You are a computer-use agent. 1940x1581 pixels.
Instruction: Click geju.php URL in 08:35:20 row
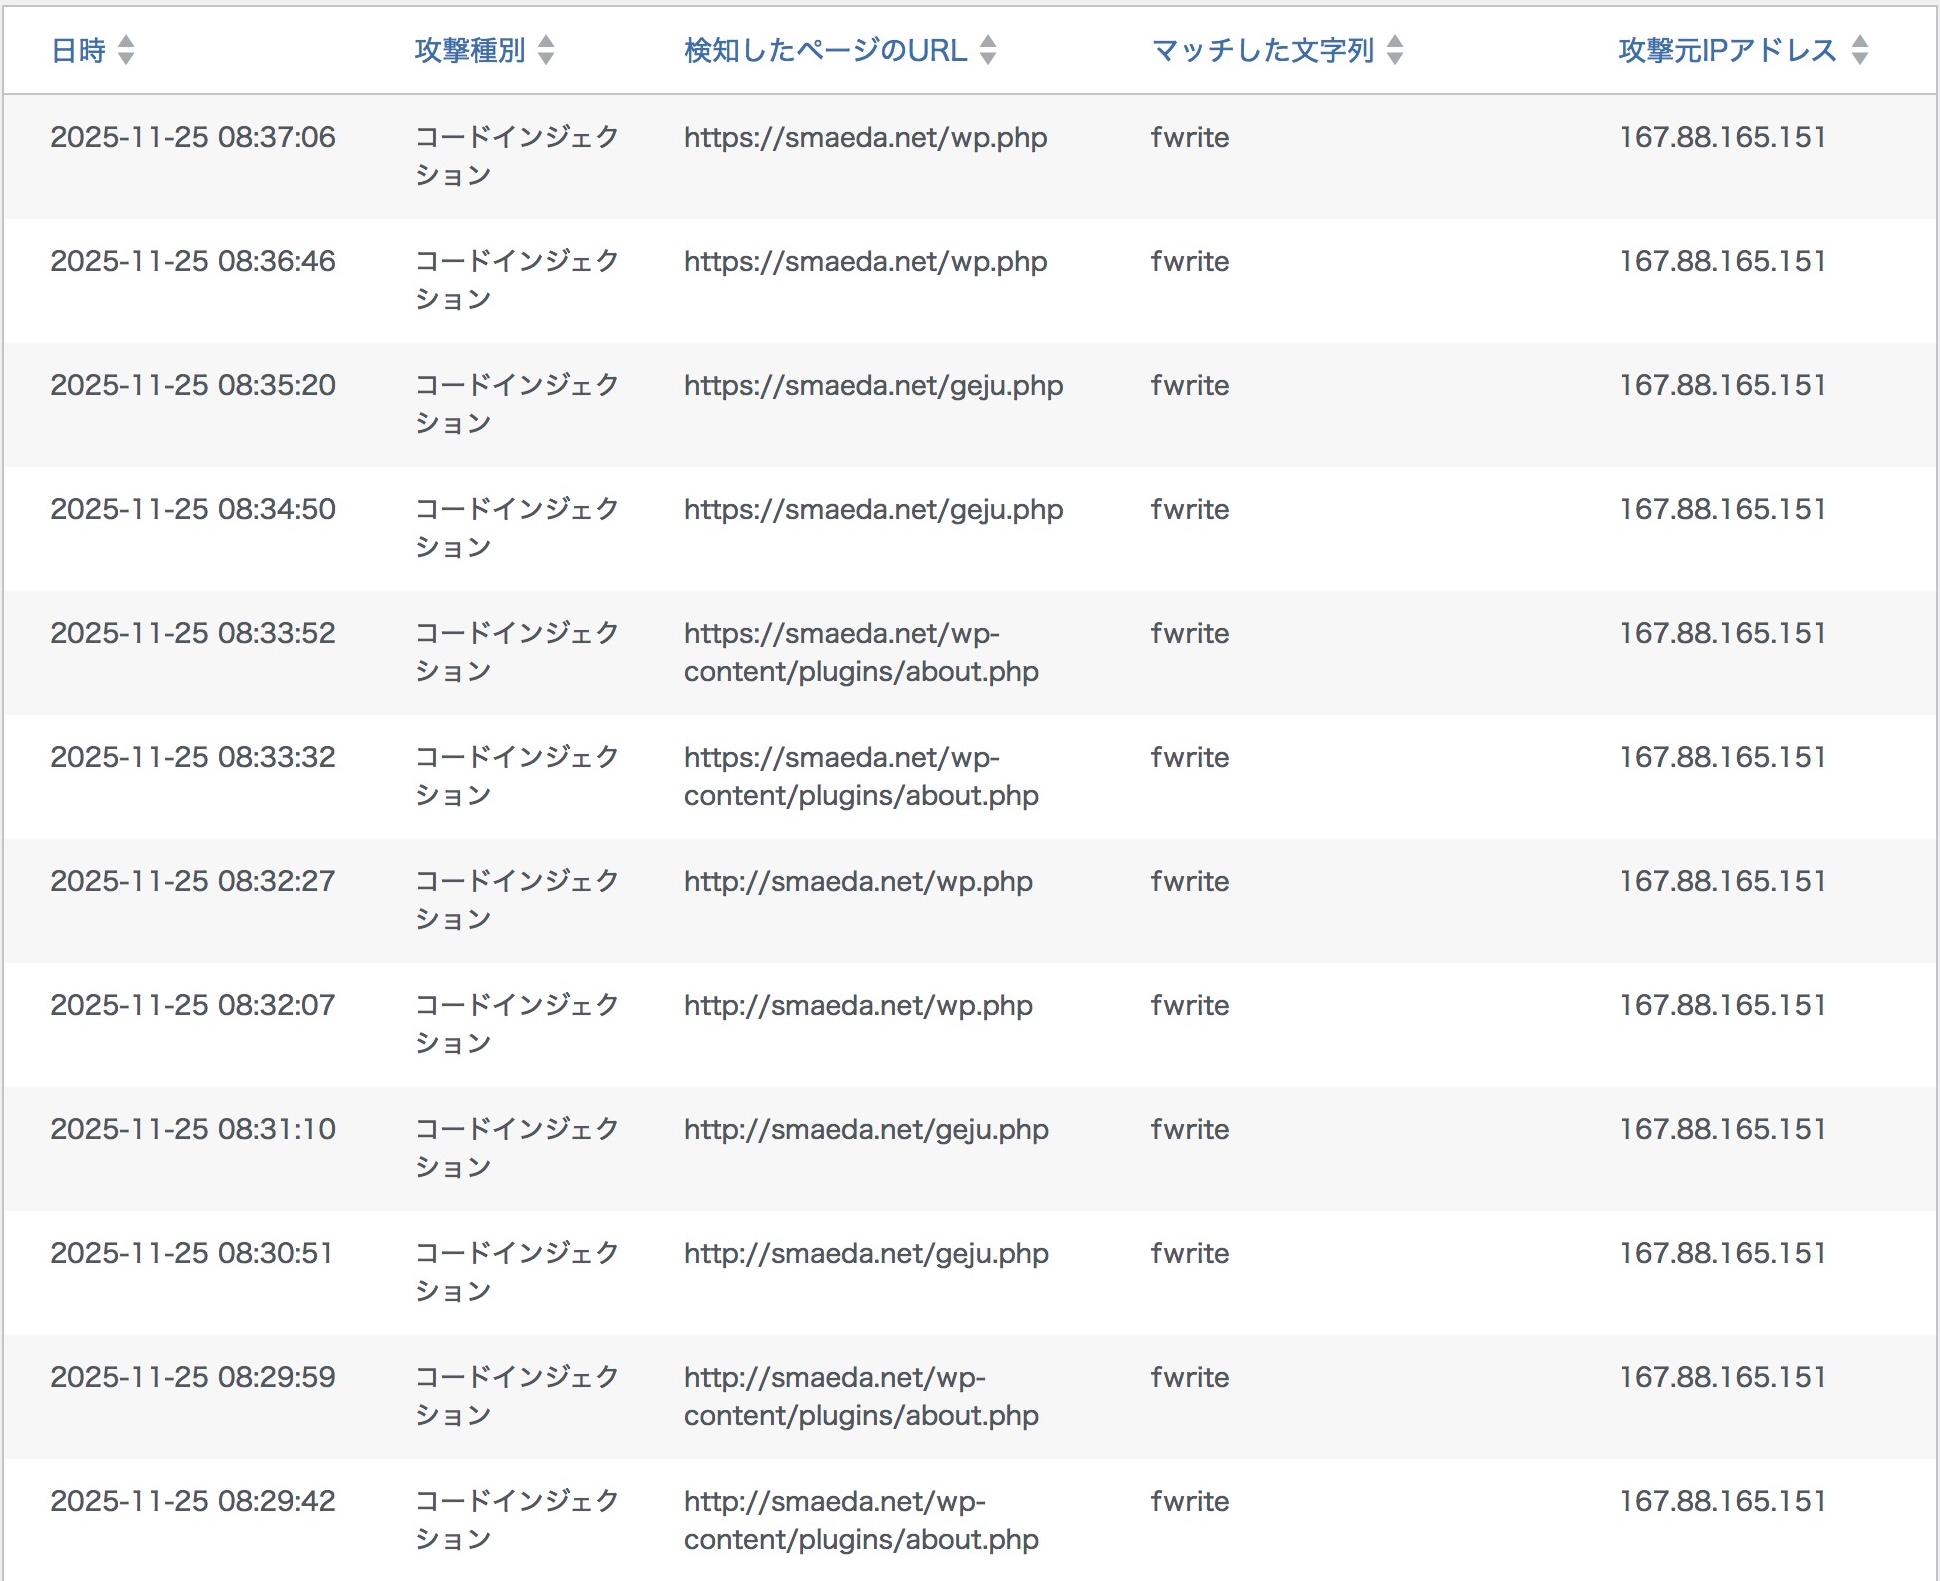(x=873, y=385)
